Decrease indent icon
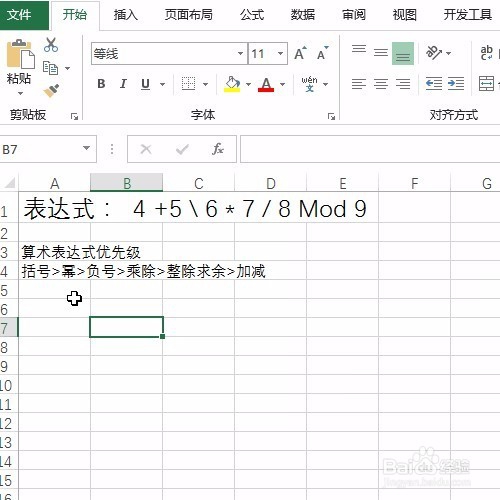500x500 pixels. (x=434, y=84)
